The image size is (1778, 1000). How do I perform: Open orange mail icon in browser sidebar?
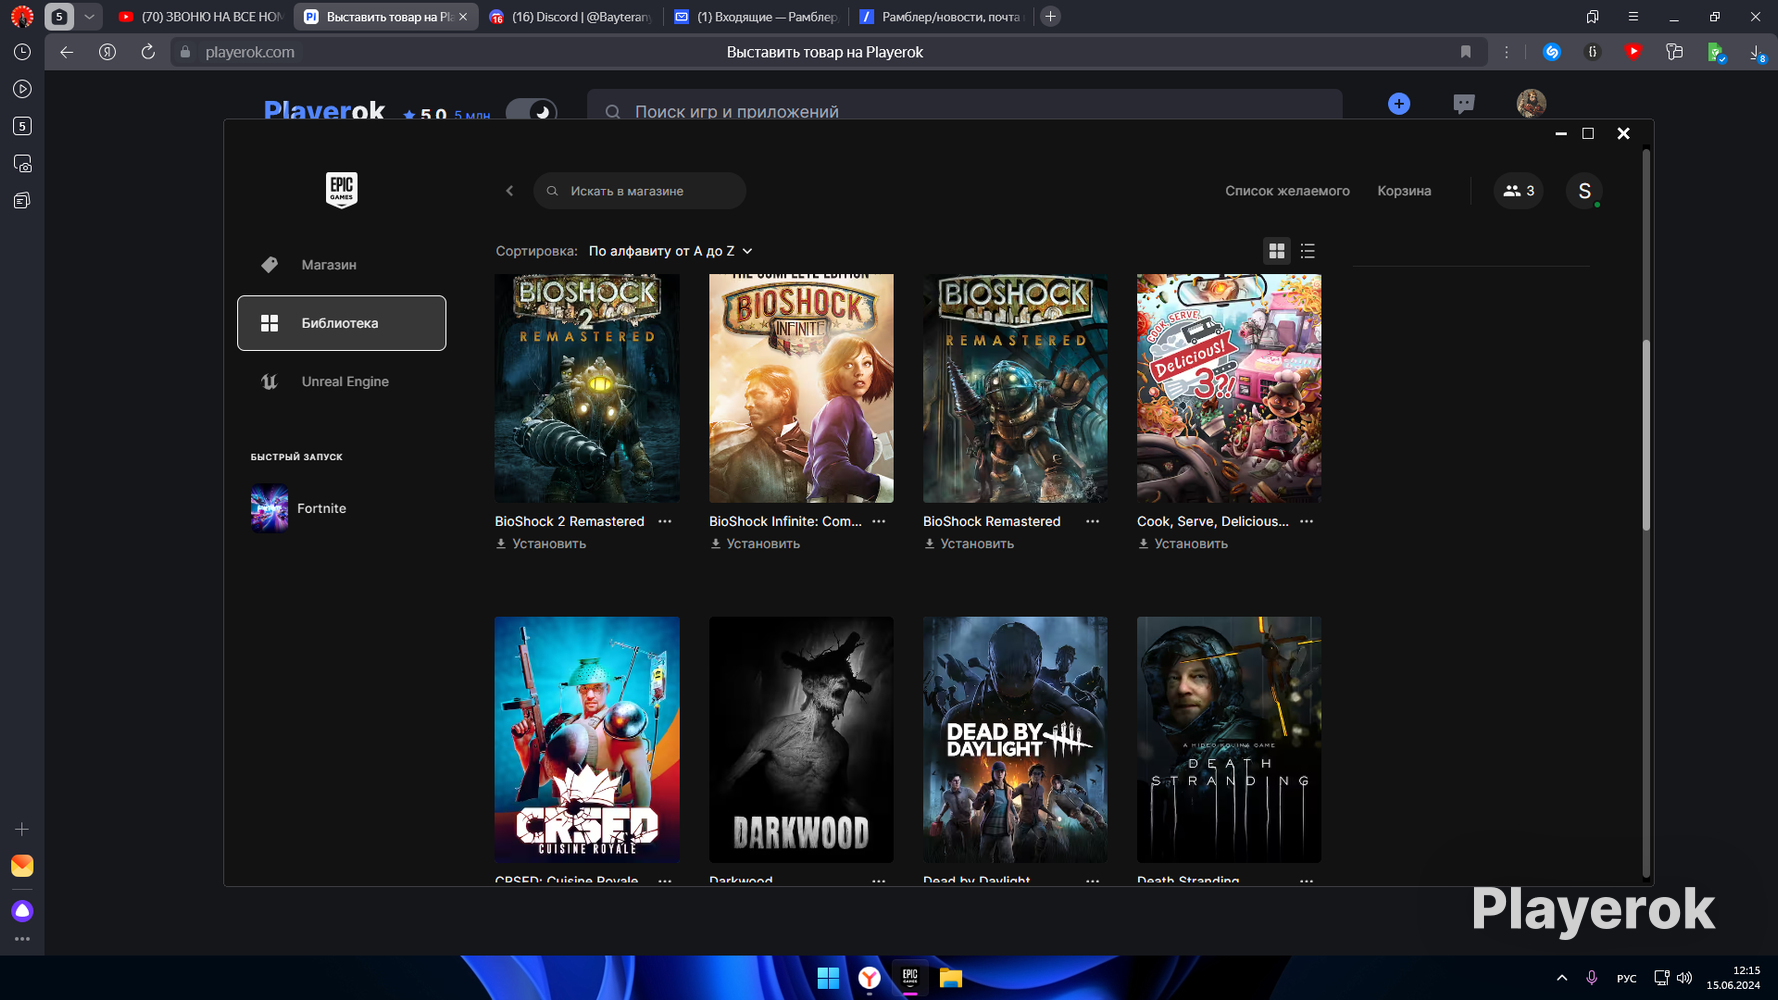coord(22,866)
